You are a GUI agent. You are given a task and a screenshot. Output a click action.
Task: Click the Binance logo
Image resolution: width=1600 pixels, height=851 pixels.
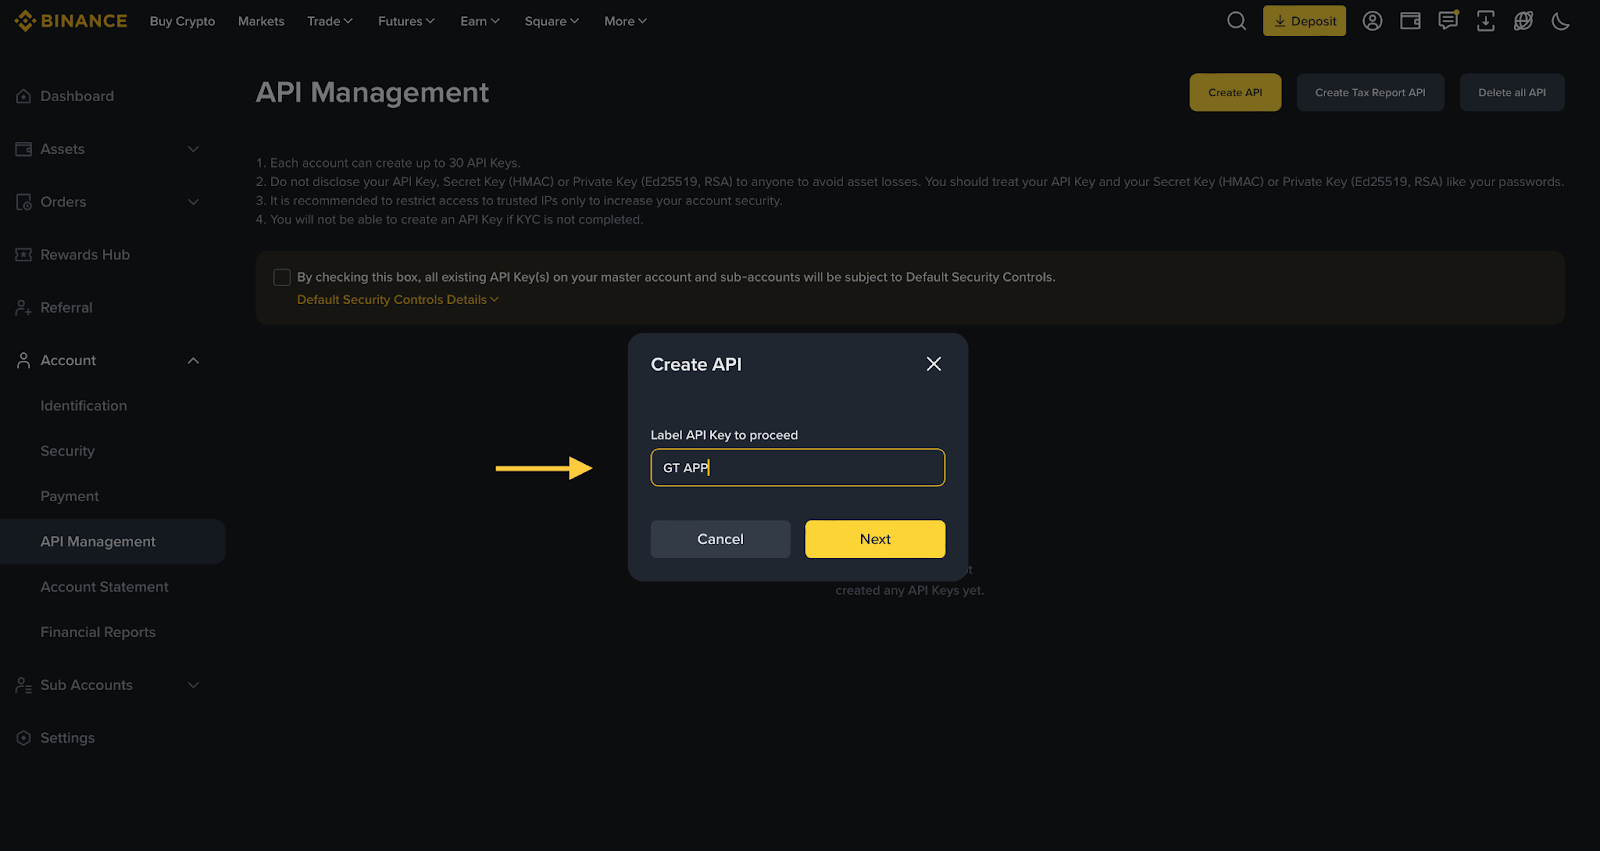click(71, 21)
